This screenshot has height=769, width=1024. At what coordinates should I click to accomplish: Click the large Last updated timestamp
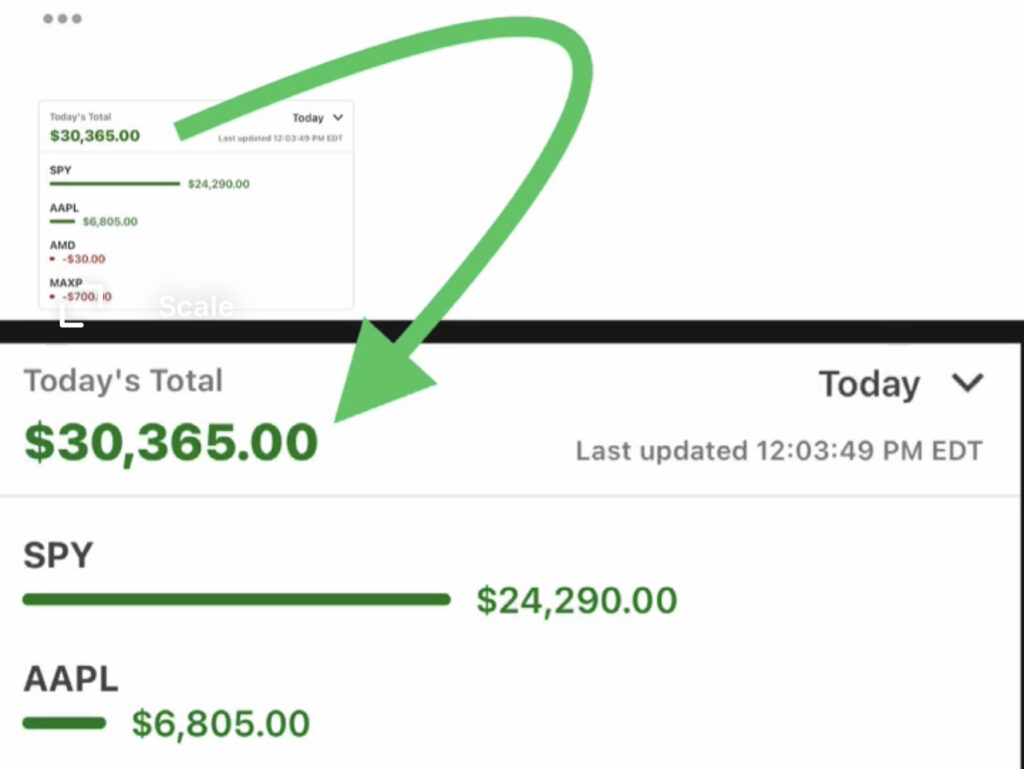779,451
